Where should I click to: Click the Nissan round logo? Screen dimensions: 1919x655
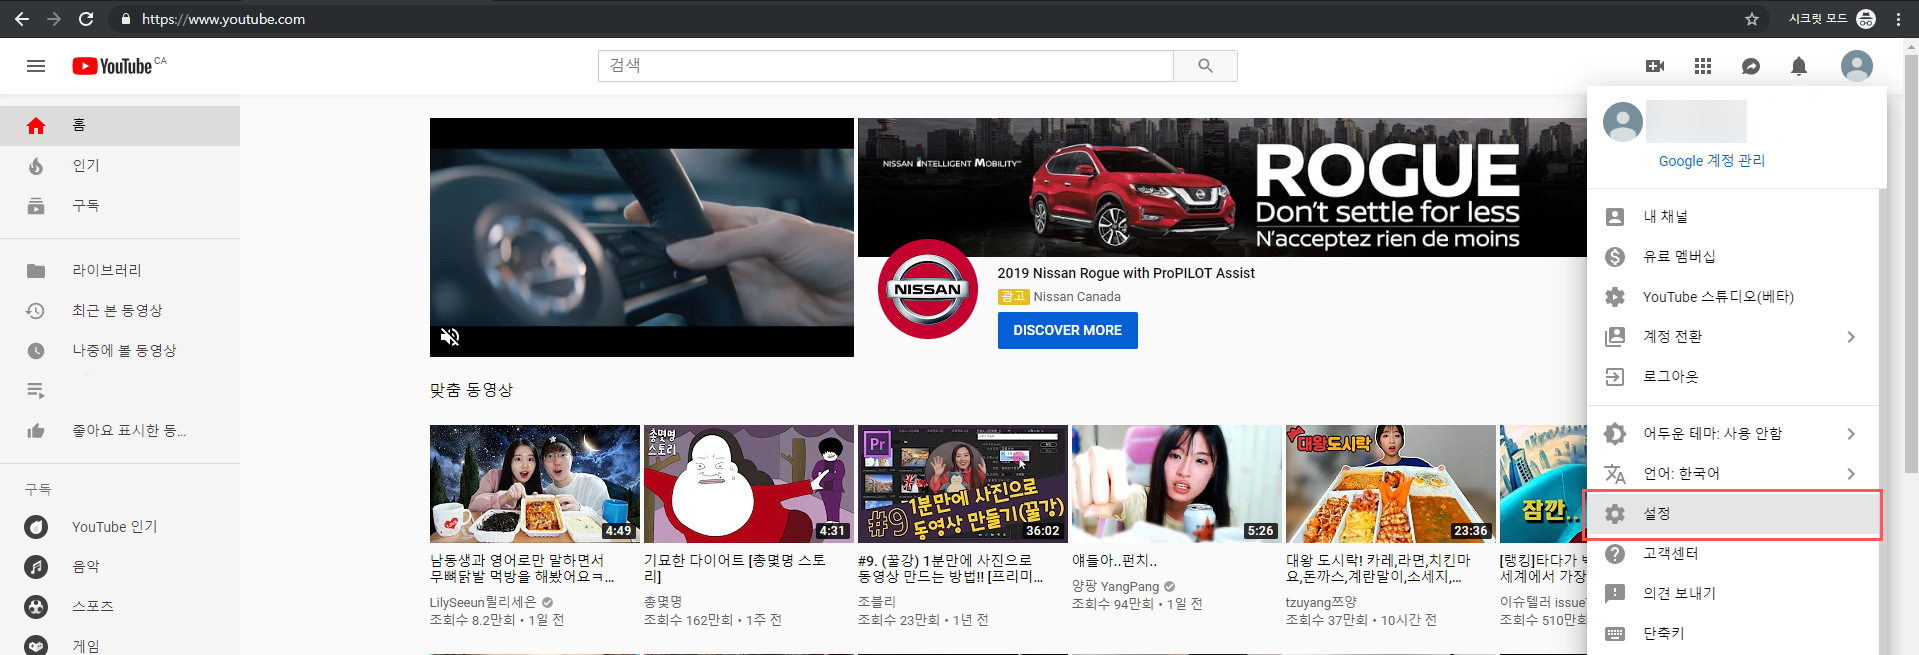point(928,289)
